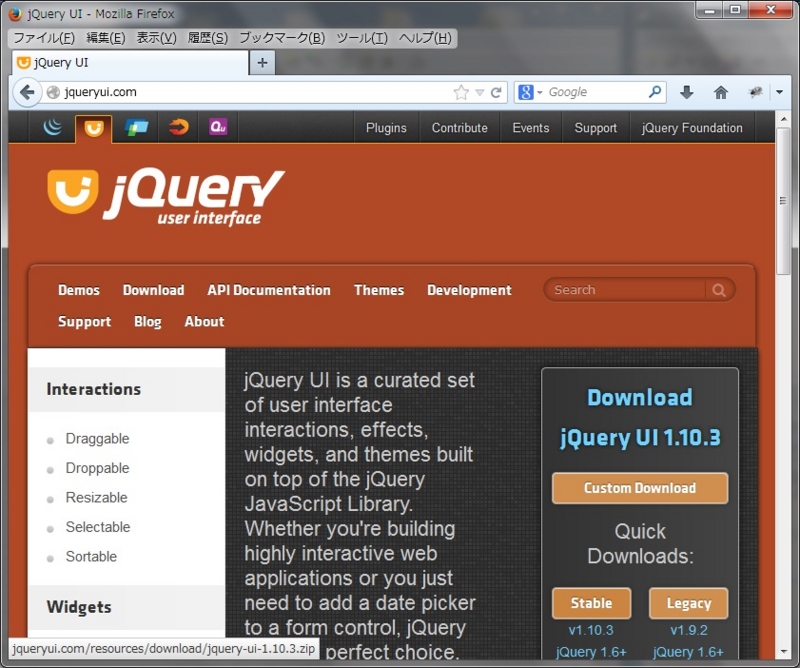
Task: Click the page vertical scrollbar thumb
Action: pyautogui.click(x=783, y=201)
